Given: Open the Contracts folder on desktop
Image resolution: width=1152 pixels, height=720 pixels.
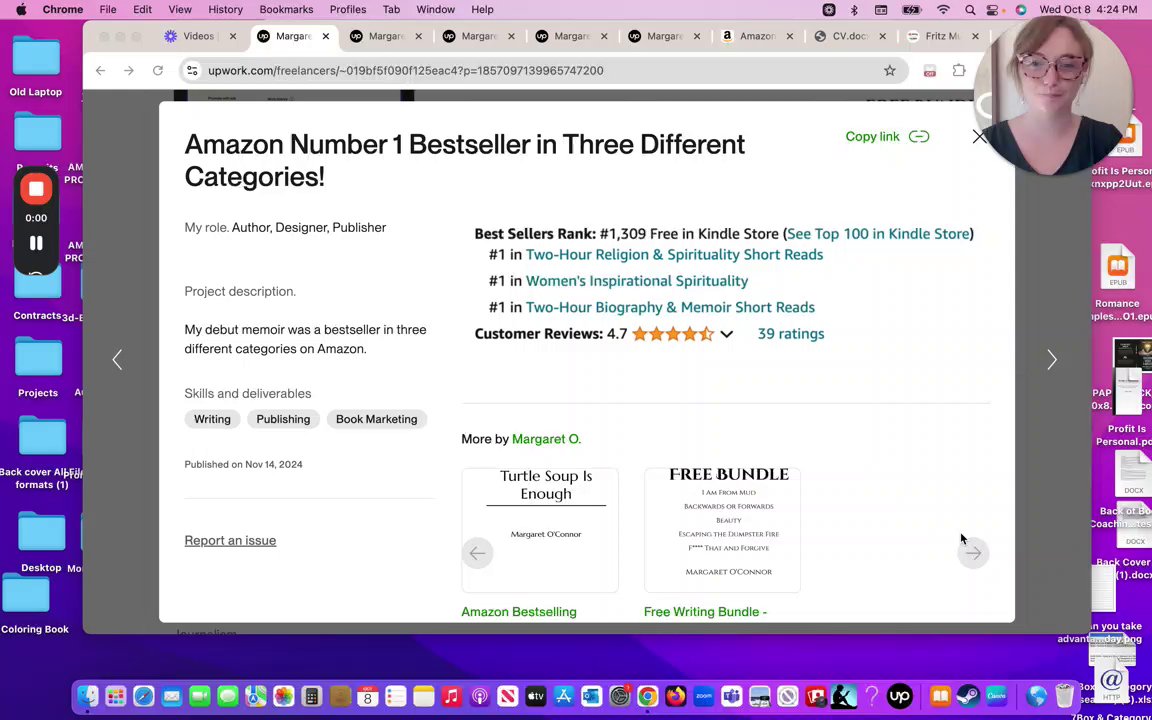Looking at the screenshot, I should (x=37, y=294).
